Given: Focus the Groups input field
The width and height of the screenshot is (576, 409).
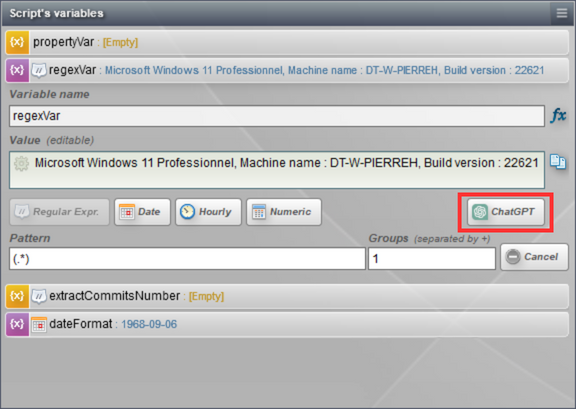Looking at the screenshot, I should (432, 259).
